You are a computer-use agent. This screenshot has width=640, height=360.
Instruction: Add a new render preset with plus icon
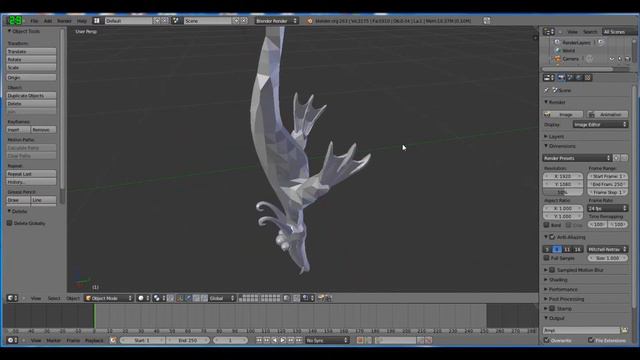coord(616,158)
